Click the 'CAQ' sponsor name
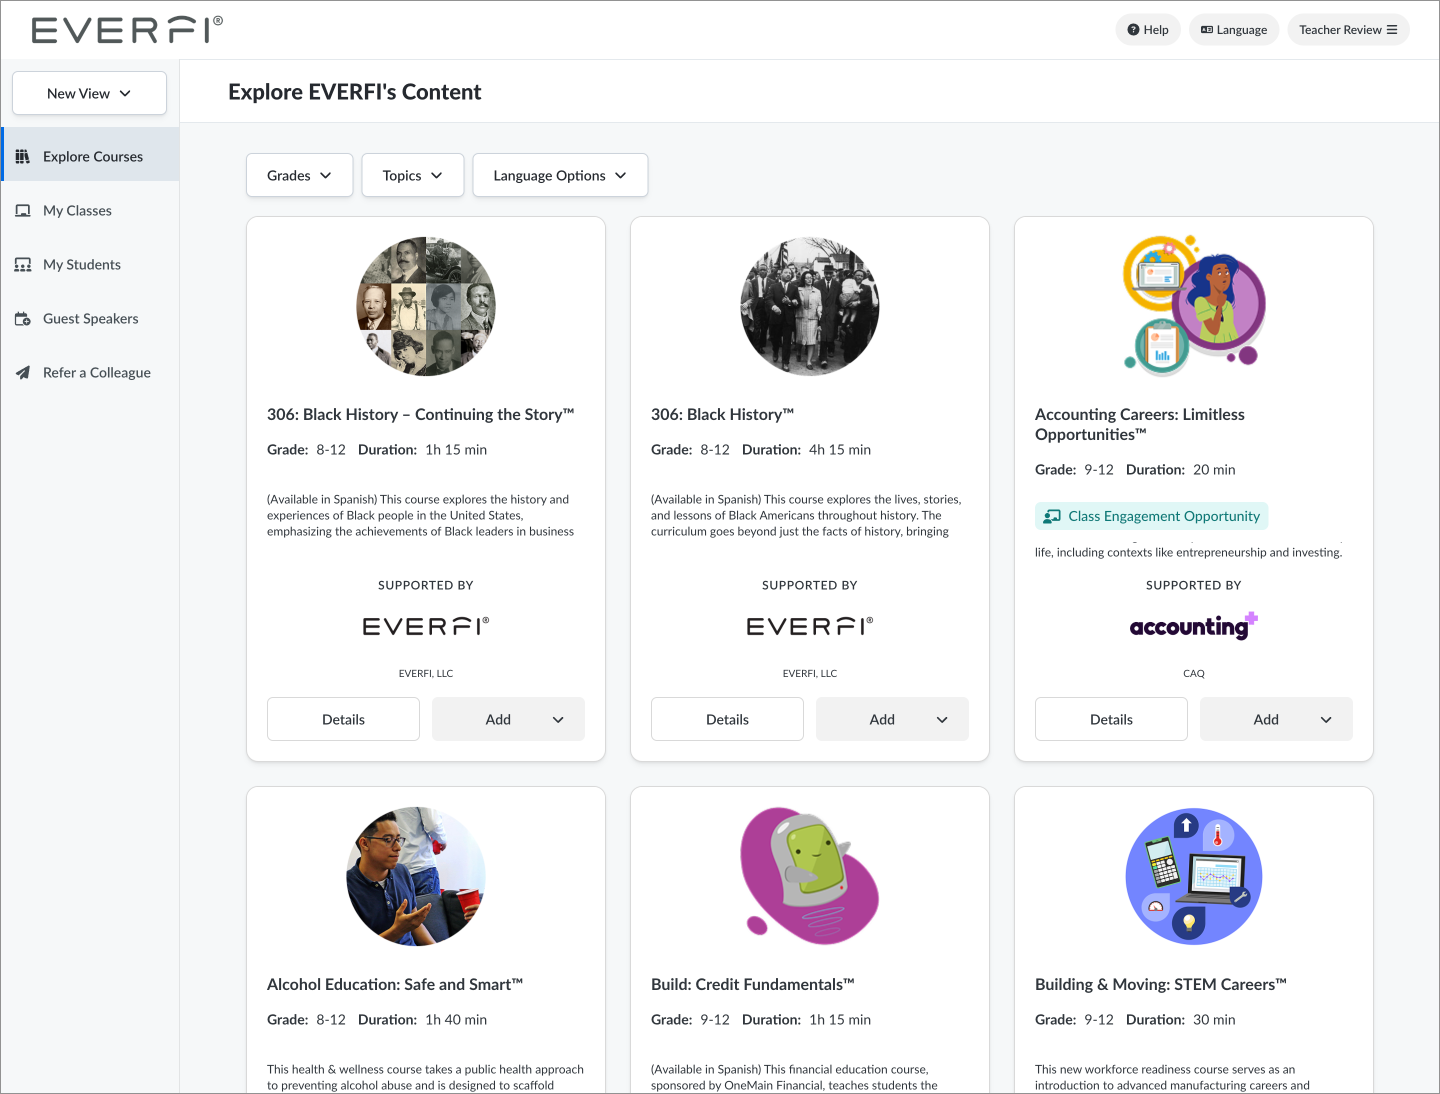This screenshot has height=1094, width=1440. point(1194,673)
